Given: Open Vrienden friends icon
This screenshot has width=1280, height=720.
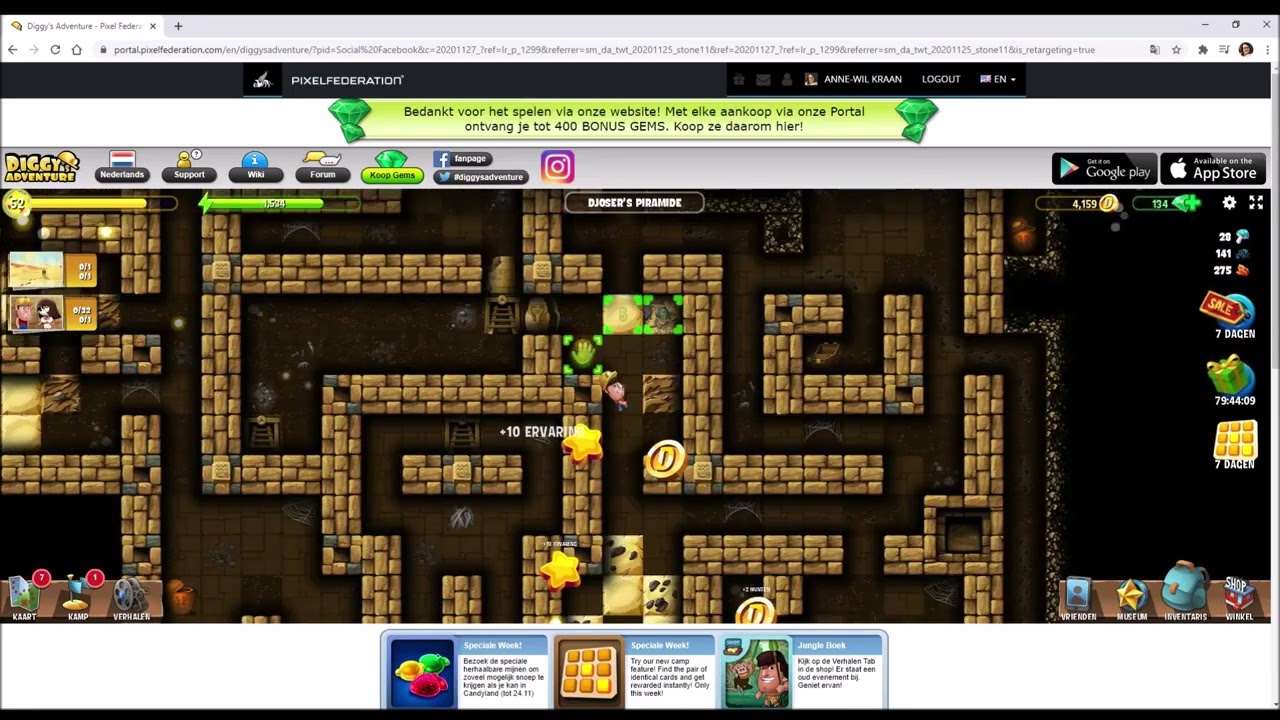Looking at the screenshot, I should point(1077,599).
